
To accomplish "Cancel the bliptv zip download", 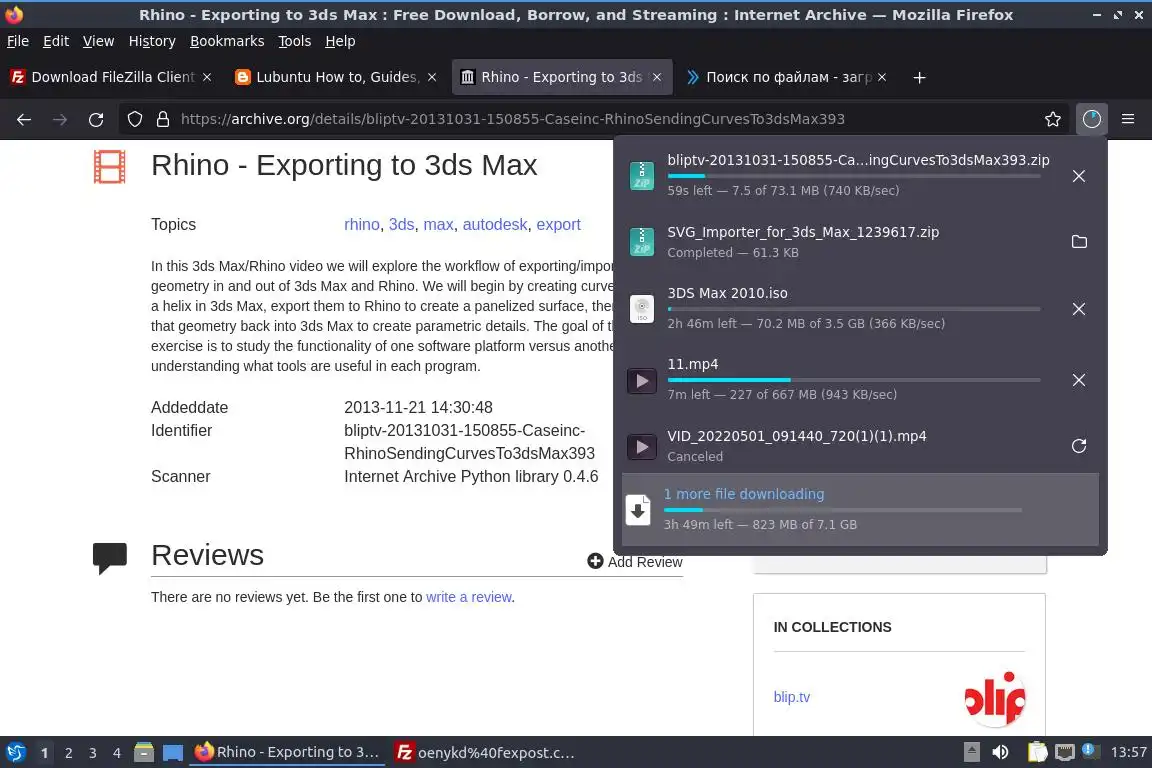I will tap(1079, 176).
